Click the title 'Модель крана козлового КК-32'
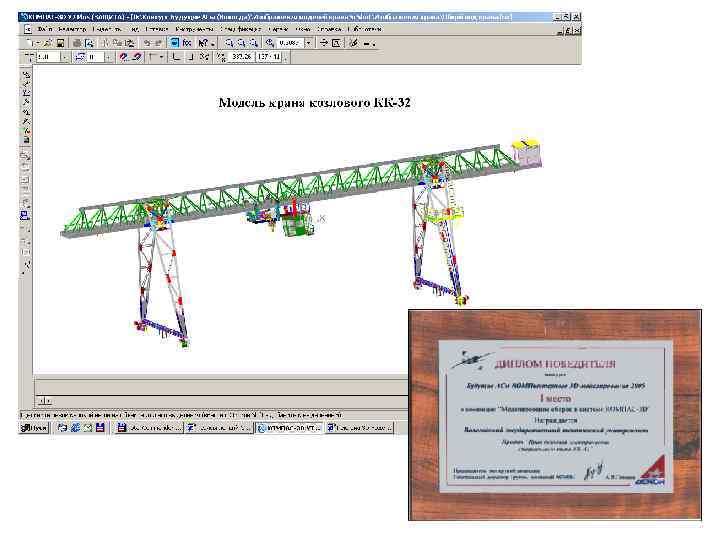This screenshot has width=720, height=540. [314, 102]
